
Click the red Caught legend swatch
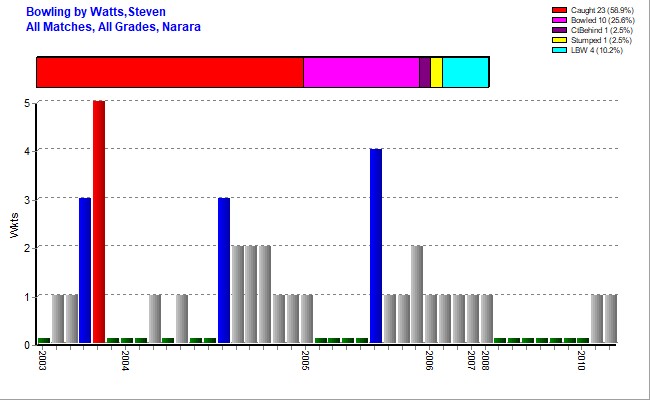[559, 10]
